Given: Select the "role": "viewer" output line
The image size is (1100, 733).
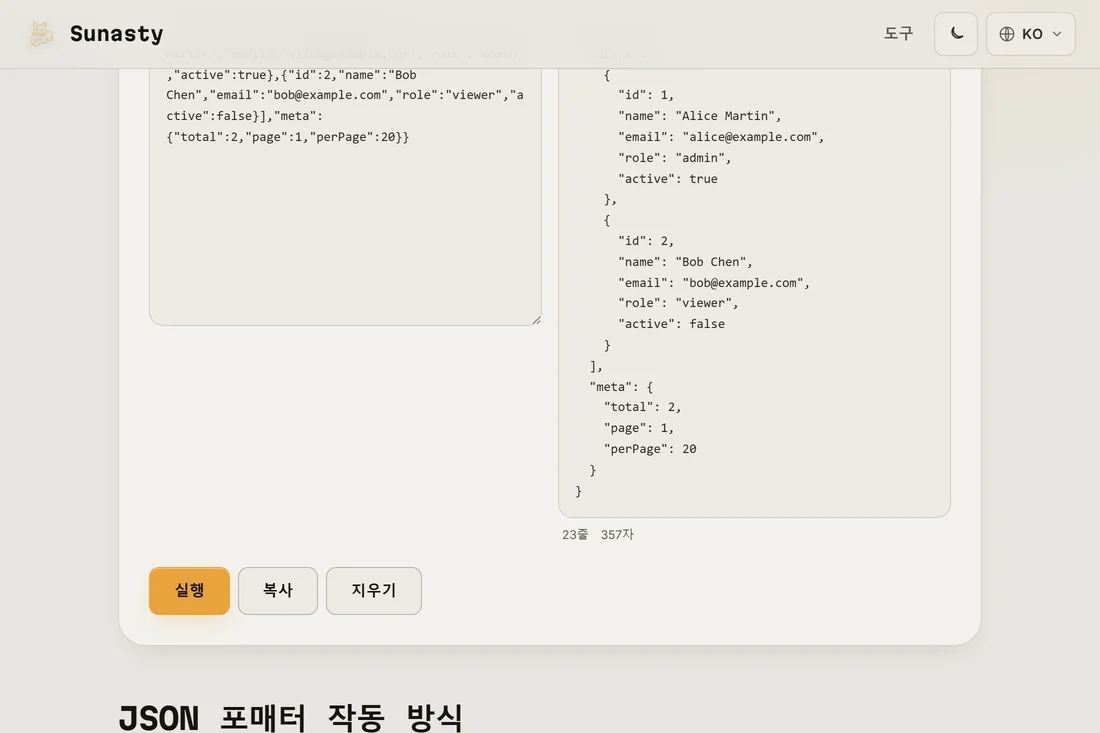Looking at the screenshot, I should (x=678, y=303).
